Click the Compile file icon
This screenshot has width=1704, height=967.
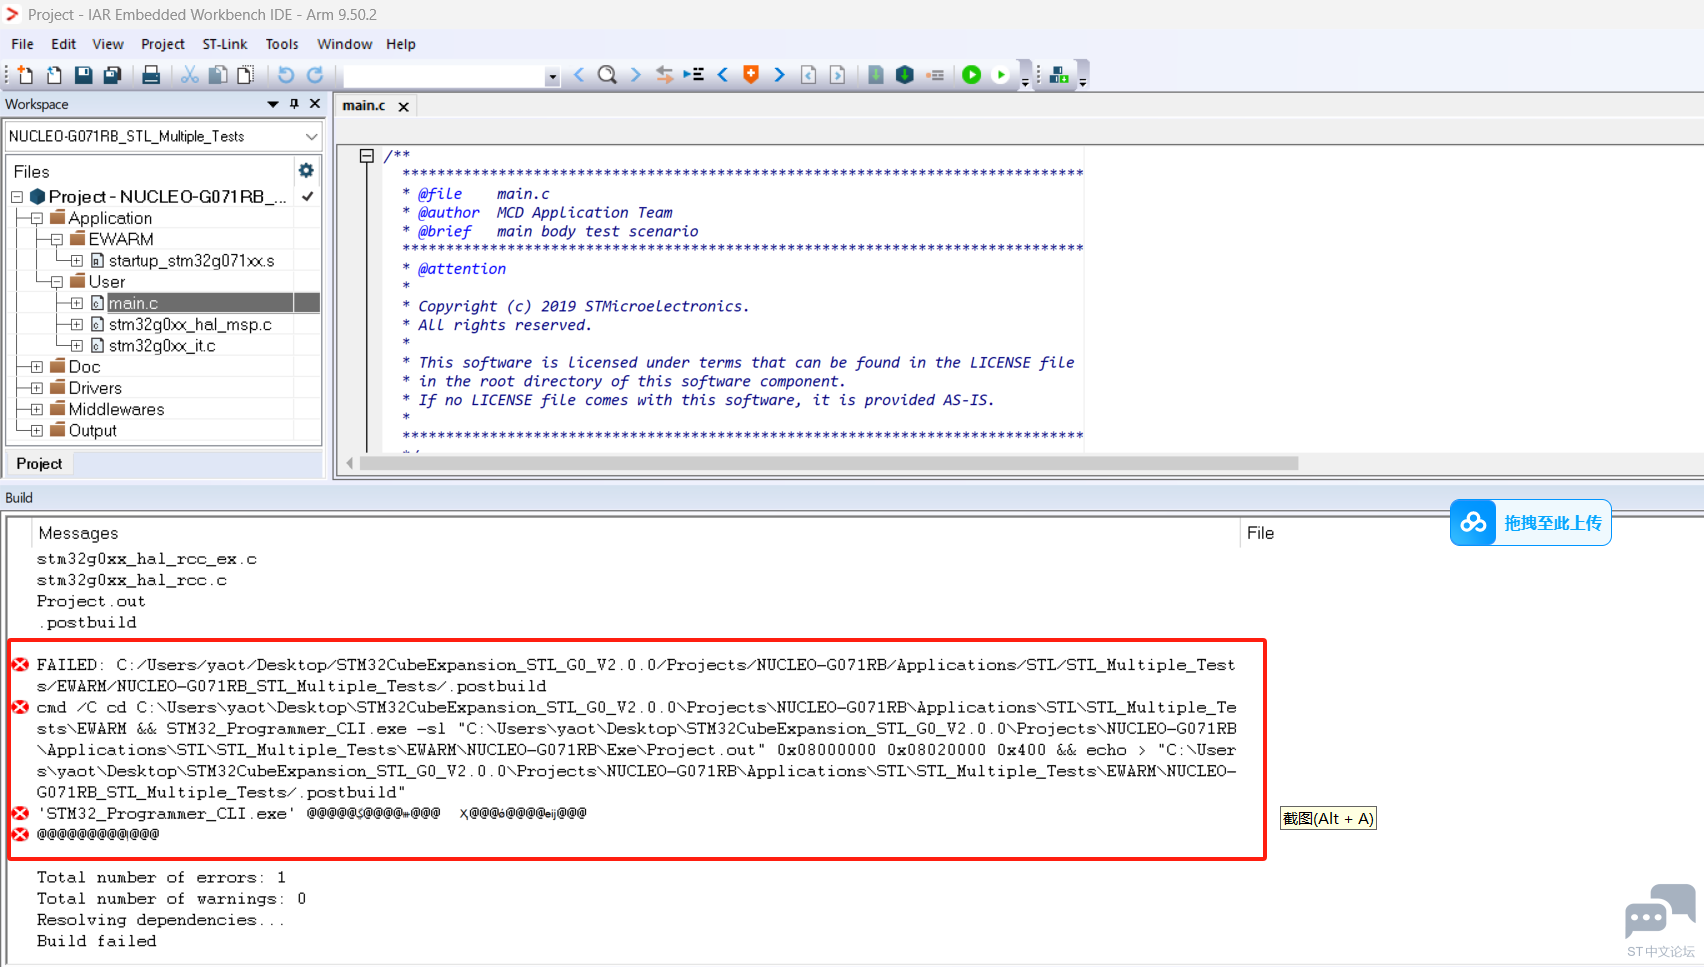(x=876, y=75)
